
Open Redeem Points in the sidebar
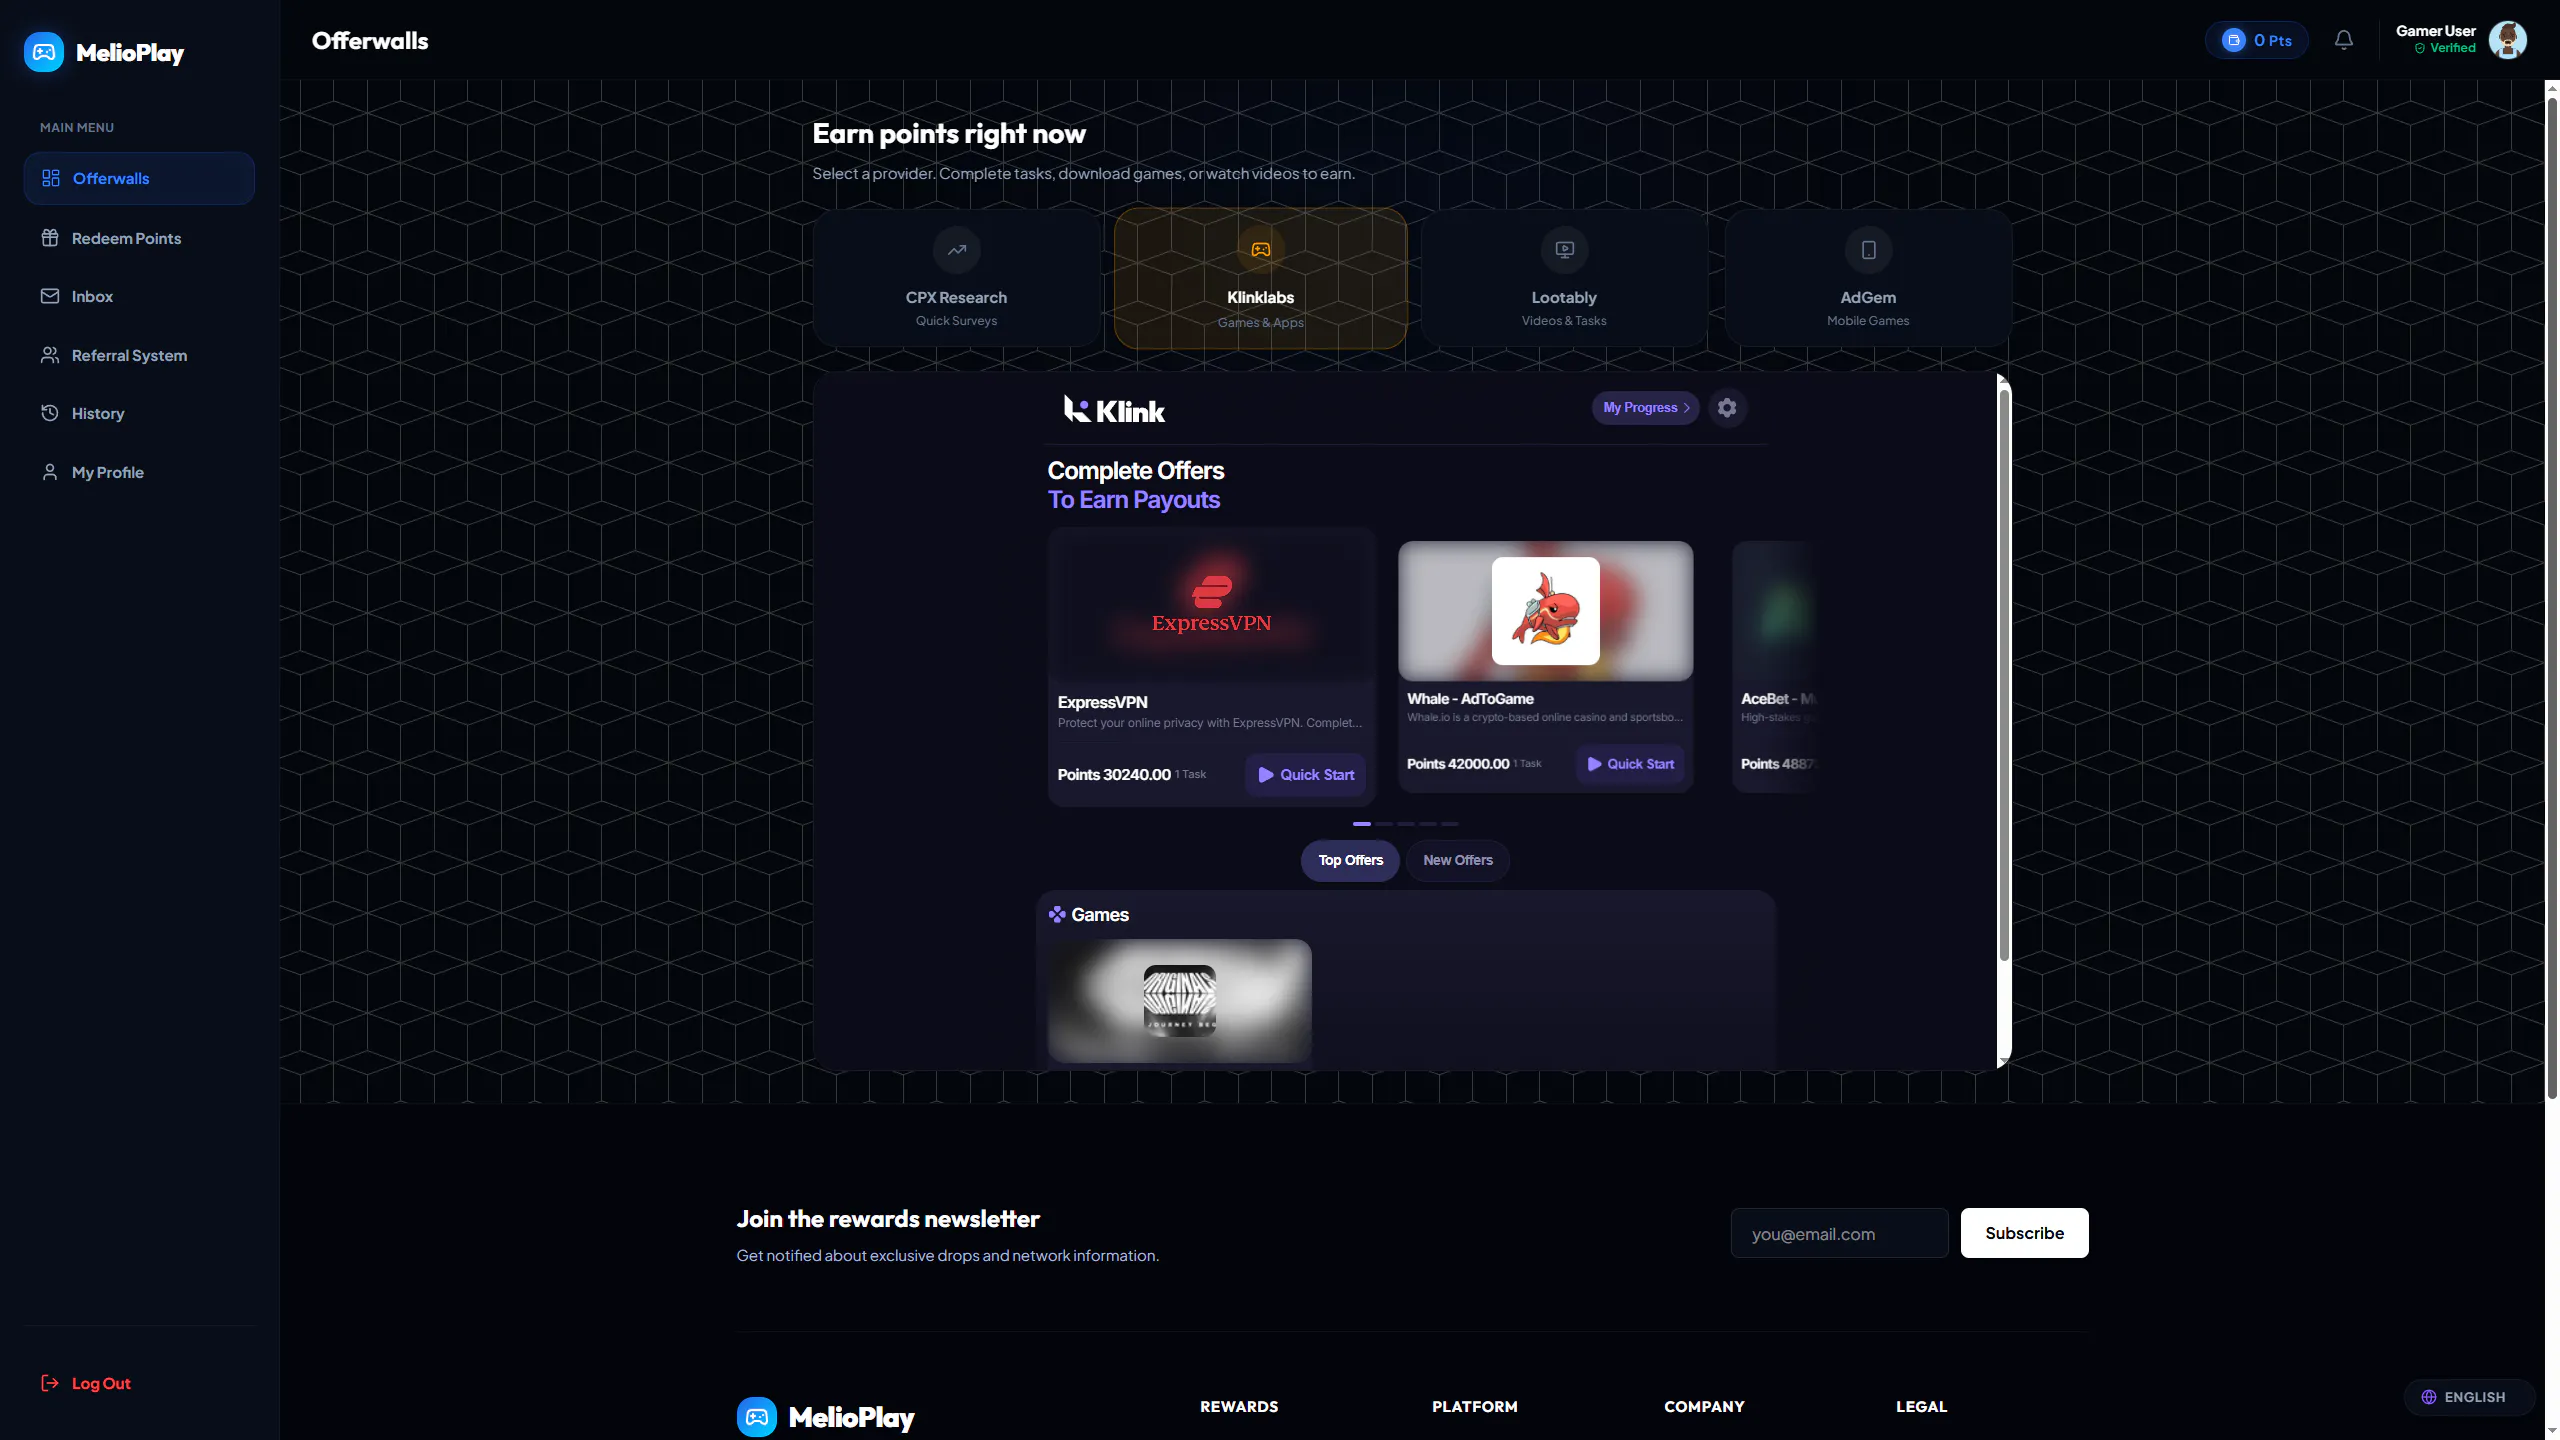coord(139,238)
